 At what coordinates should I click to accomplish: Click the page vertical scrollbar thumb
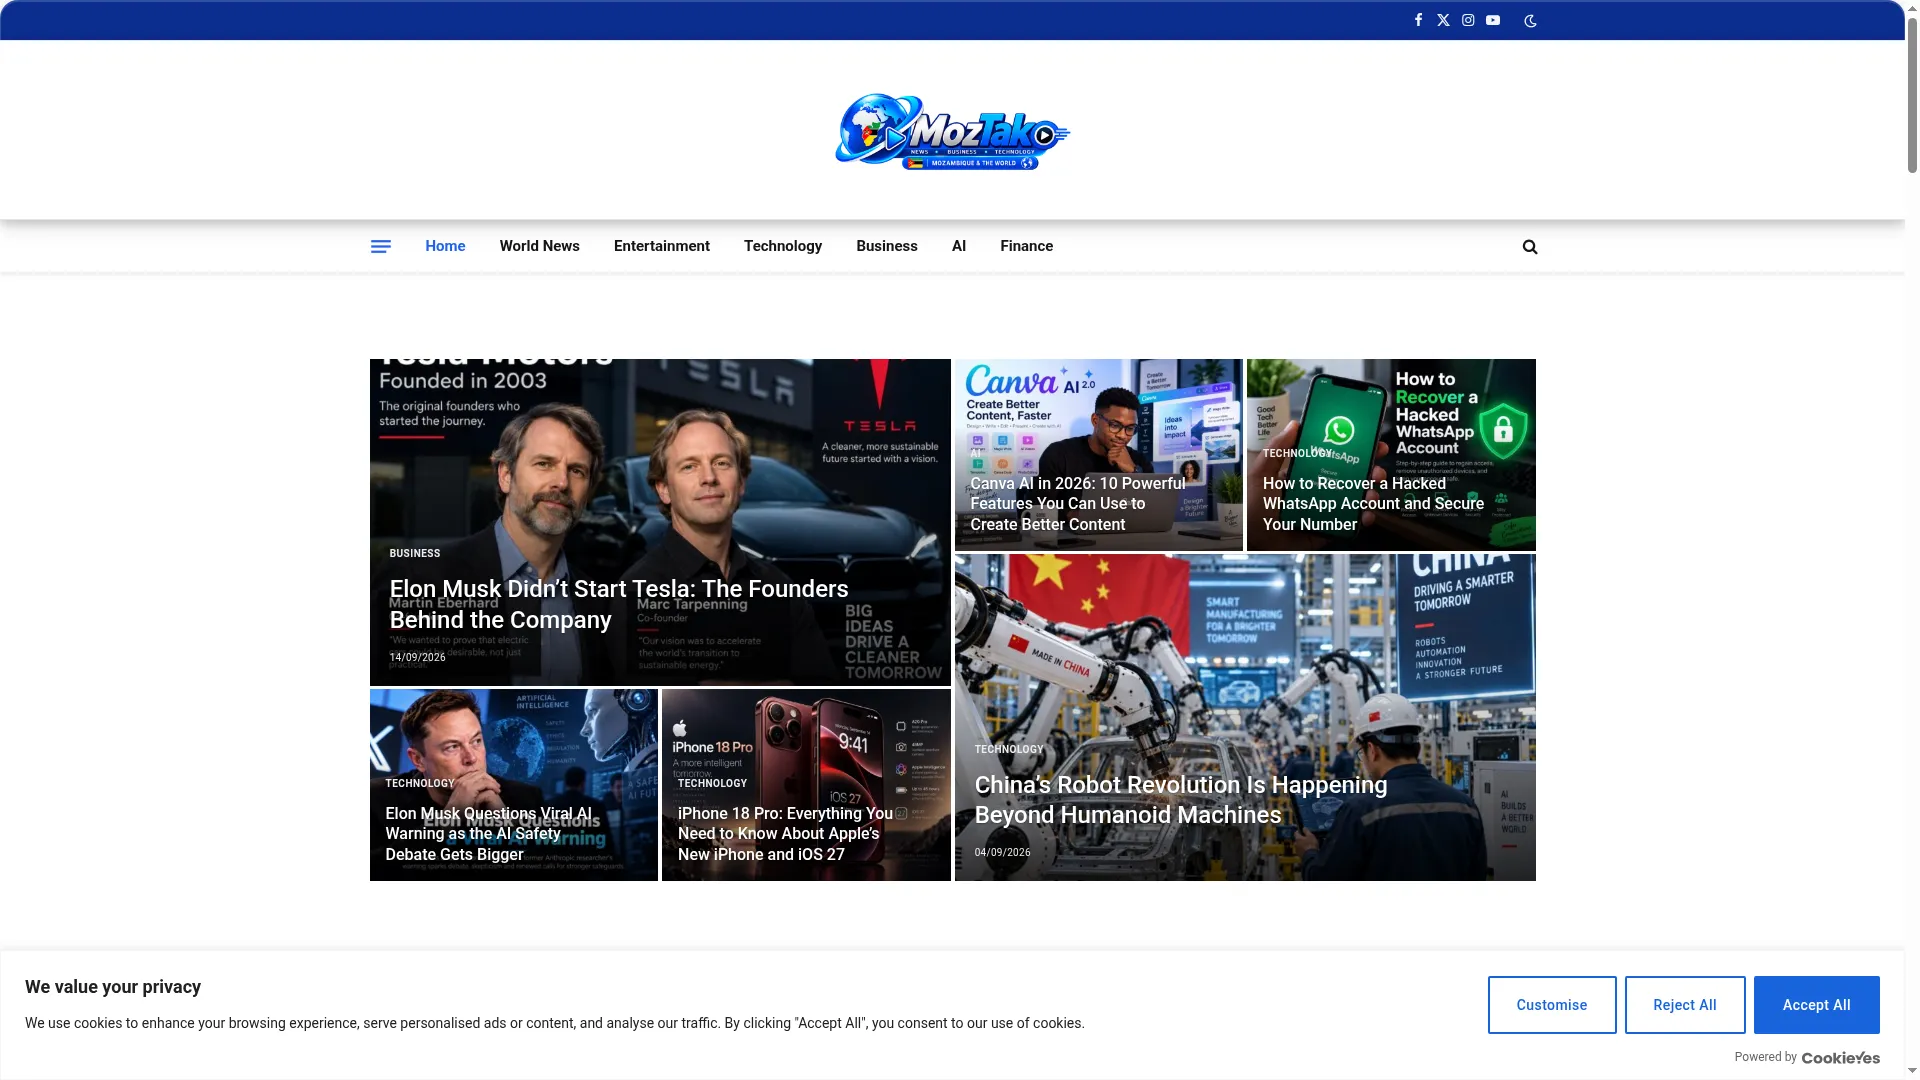tap(1912, 95)
